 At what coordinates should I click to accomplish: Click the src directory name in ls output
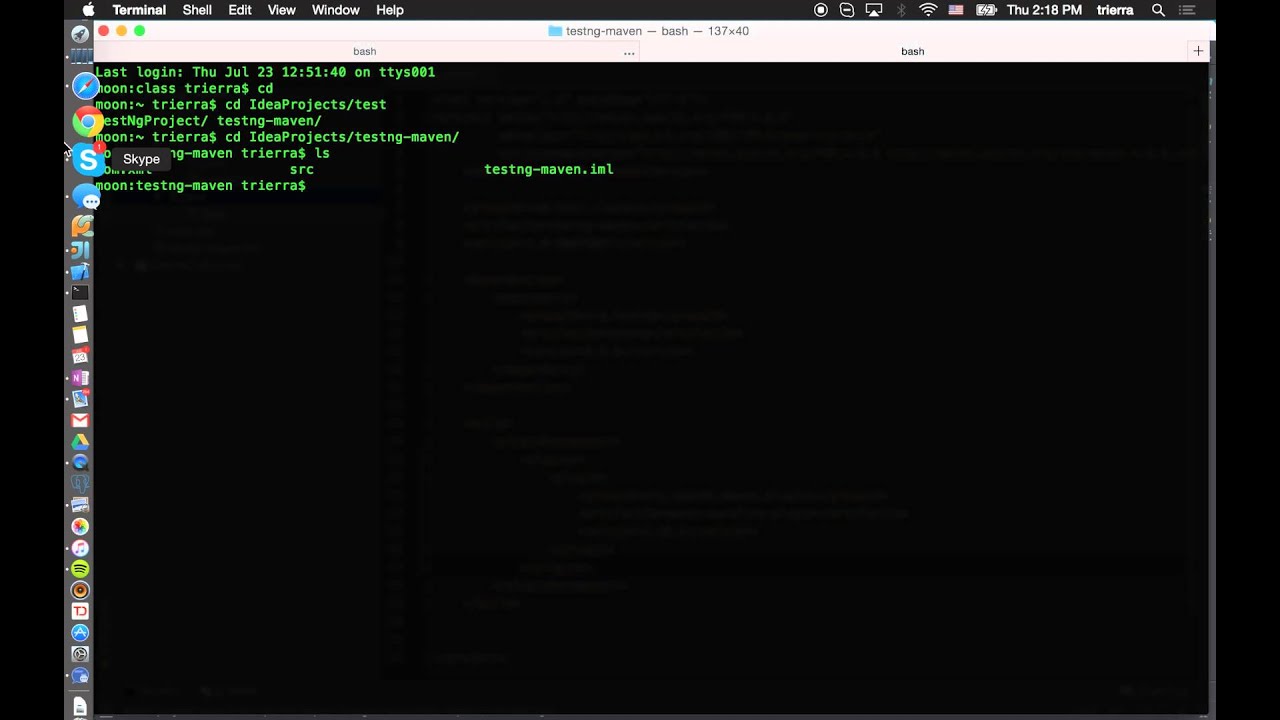point(302,169)
